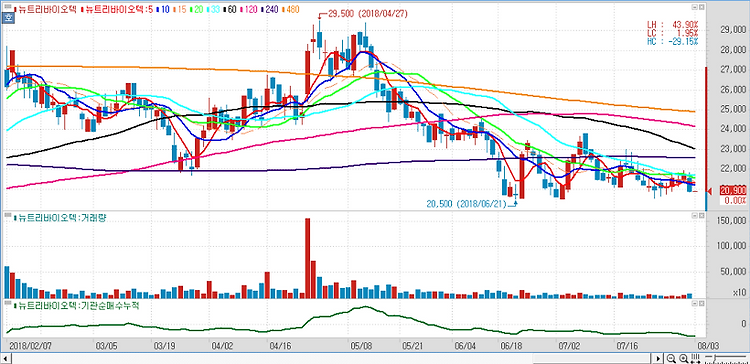Select the 5-day moving average legend

[x=117, y=9]
